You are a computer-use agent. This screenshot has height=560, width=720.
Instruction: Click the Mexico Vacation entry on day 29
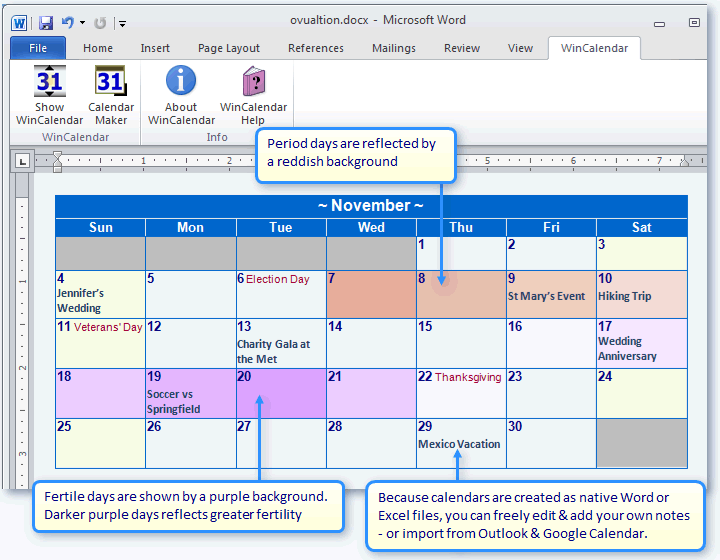(459, 444)
